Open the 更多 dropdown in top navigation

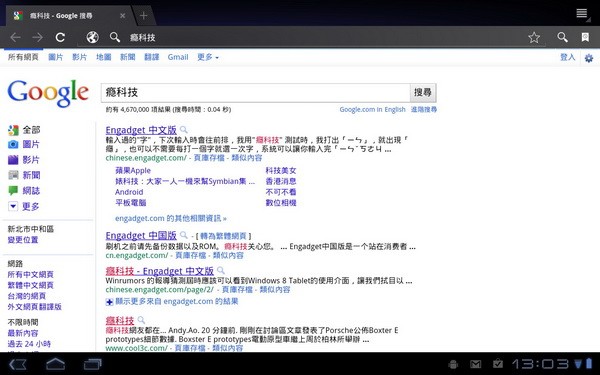[x=208, y=57]
